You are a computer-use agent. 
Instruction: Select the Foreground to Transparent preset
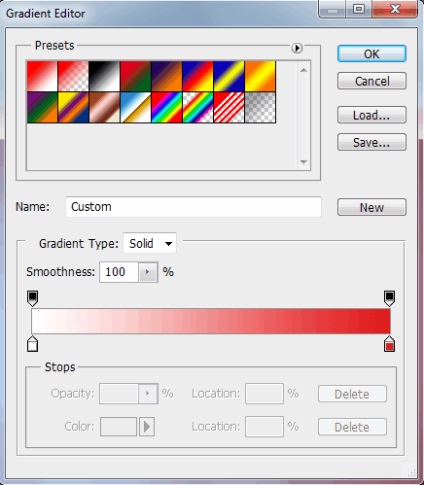pyautogui.click(x=73, y=76)
